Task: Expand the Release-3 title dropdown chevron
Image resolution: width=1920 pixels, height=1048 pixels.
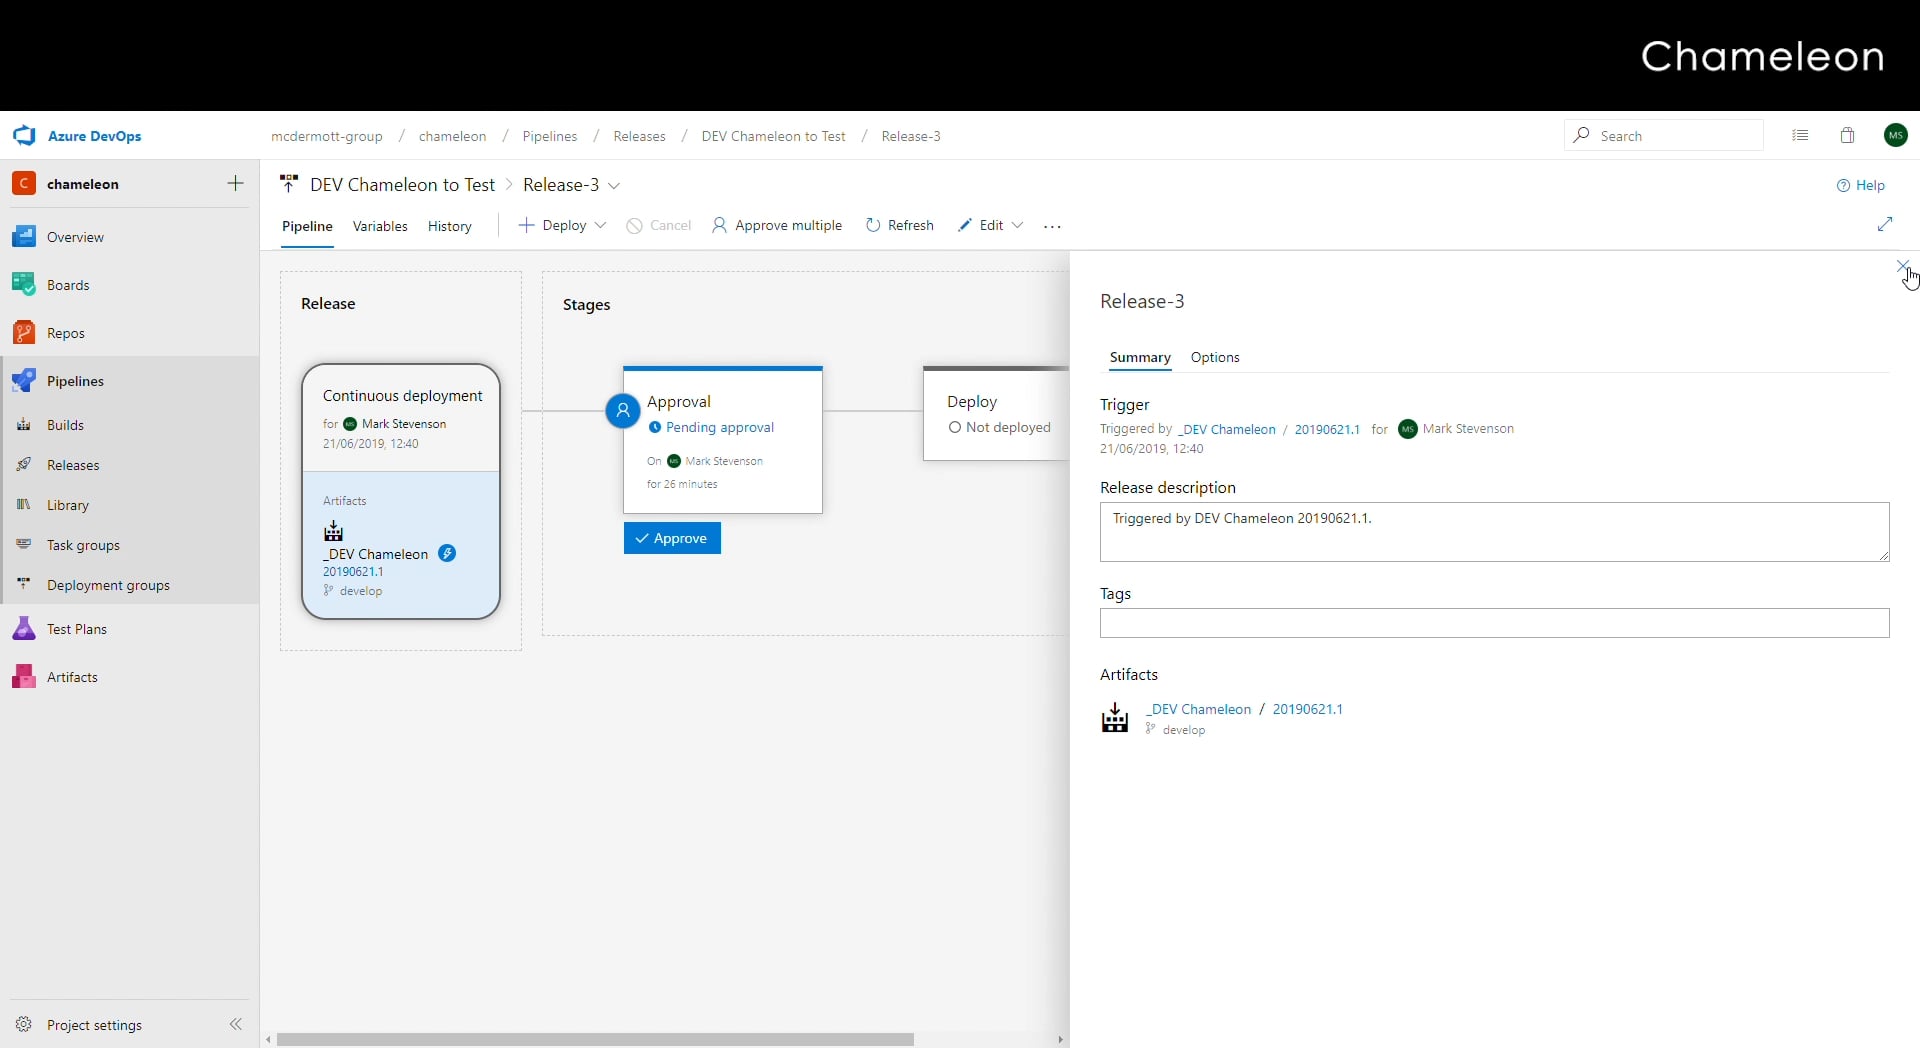Action: coord(614,186)
